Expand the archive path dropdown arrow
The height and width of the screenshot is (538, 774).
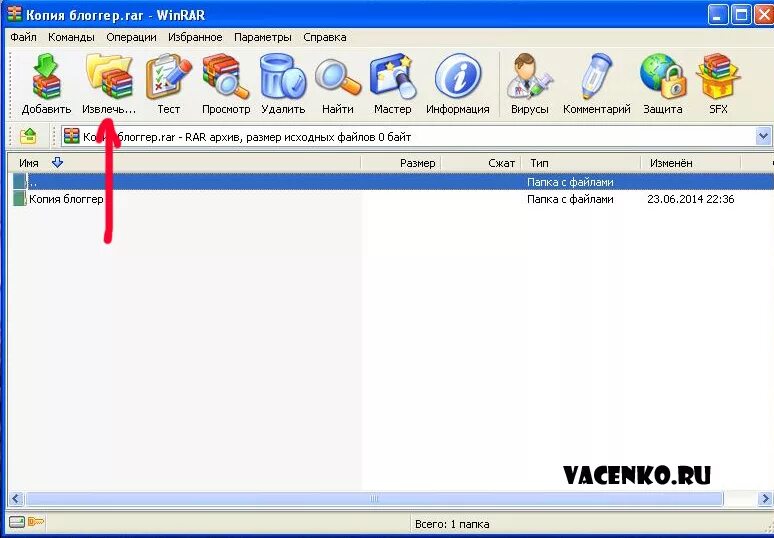click(763, 136)
